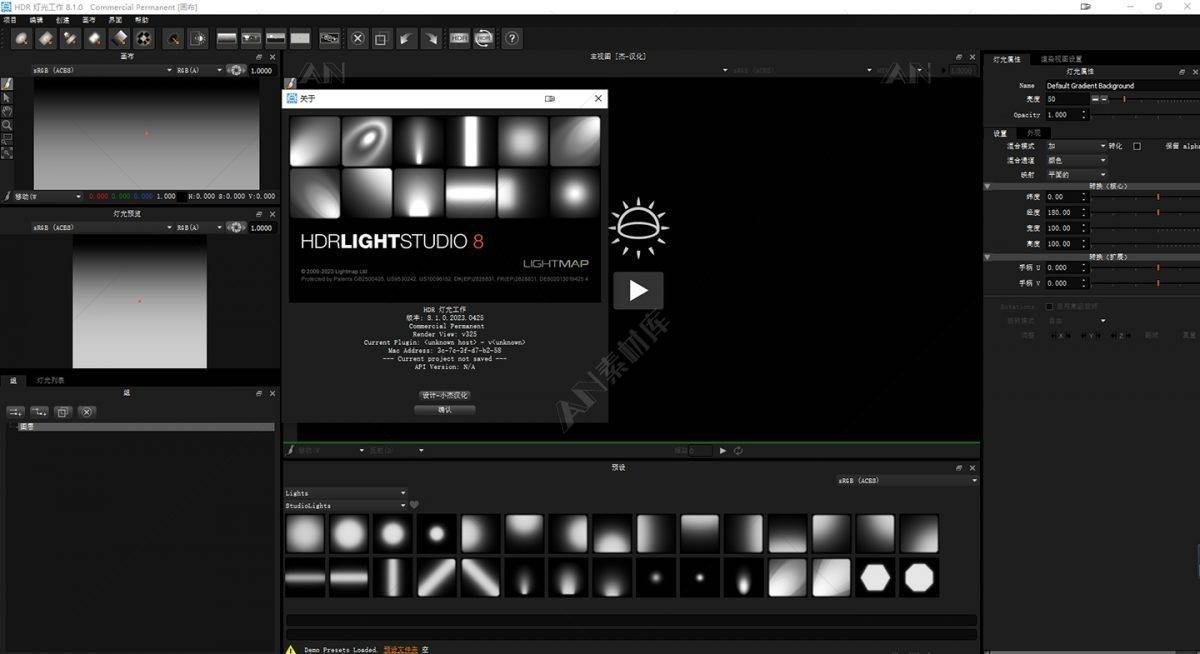Open the StudioLights preset dropdown
Image resolution: width=1200 pixels, height=654 pixels.
pyautogui.click(x=345, y=505)
